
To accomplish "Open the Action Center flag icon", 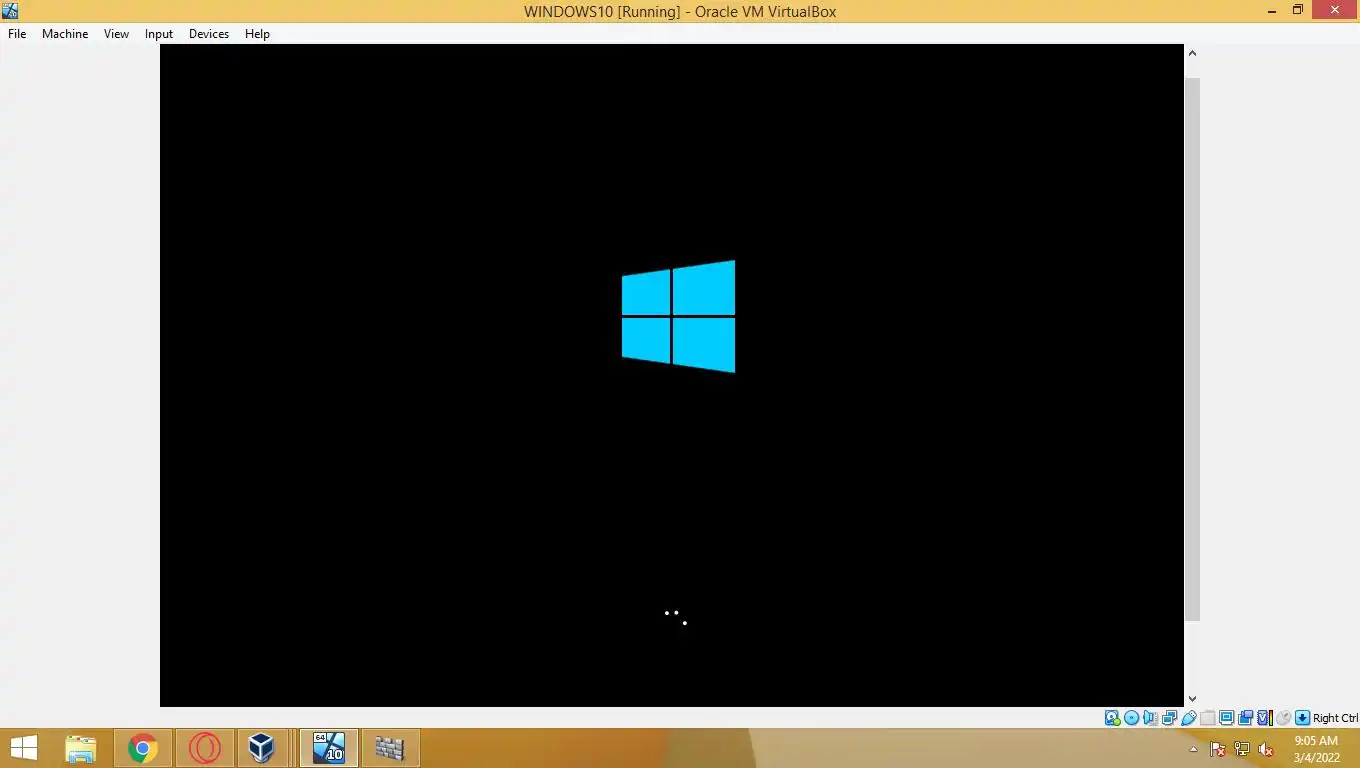I will [1218, 749].
